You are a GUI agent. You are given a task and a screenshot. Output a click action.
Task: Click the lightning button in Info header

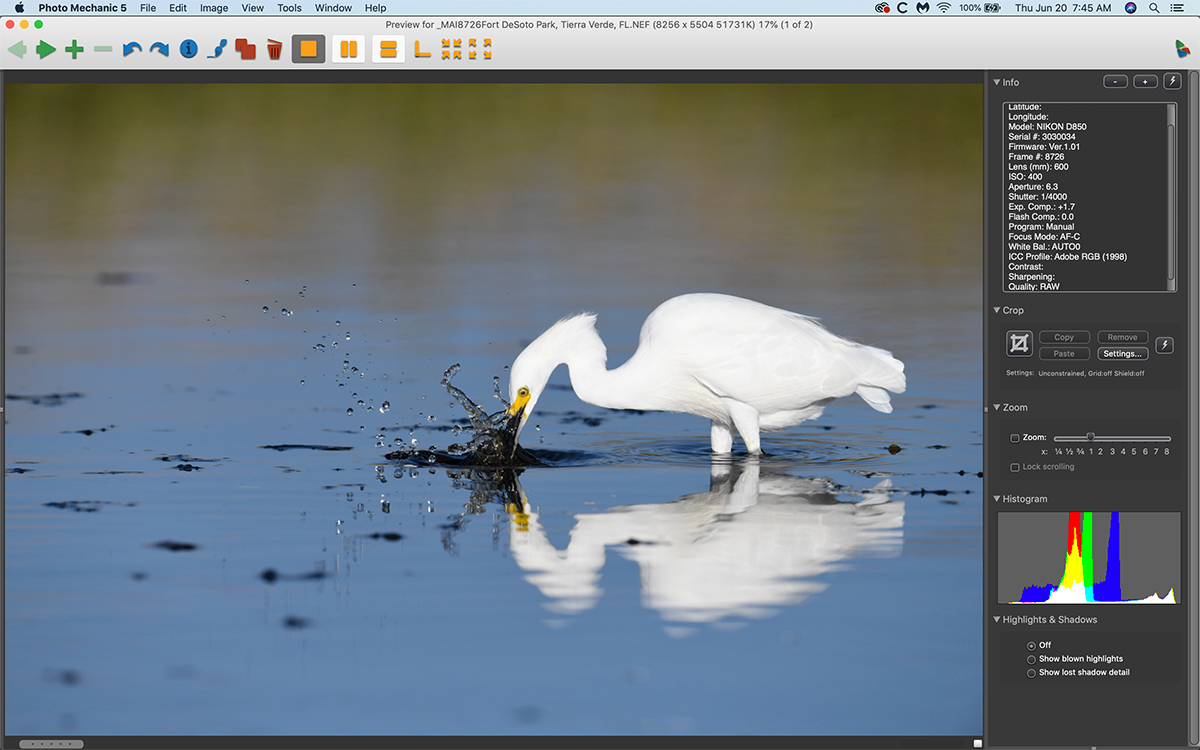(1172, 82)
